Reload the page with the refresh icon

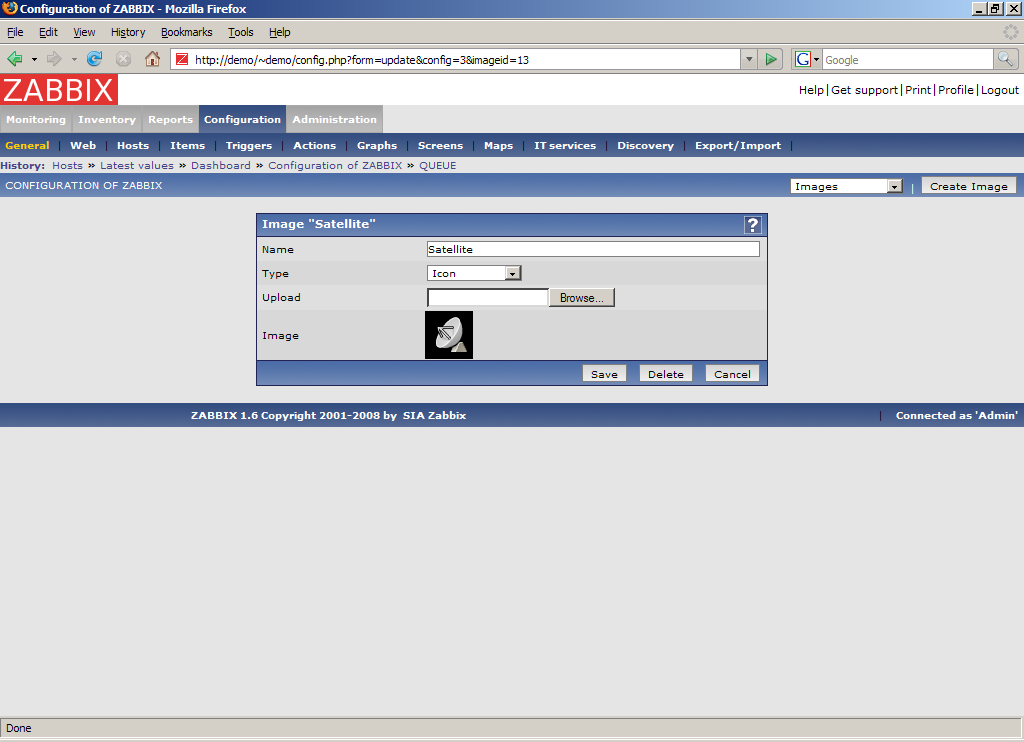coord(95,59)
